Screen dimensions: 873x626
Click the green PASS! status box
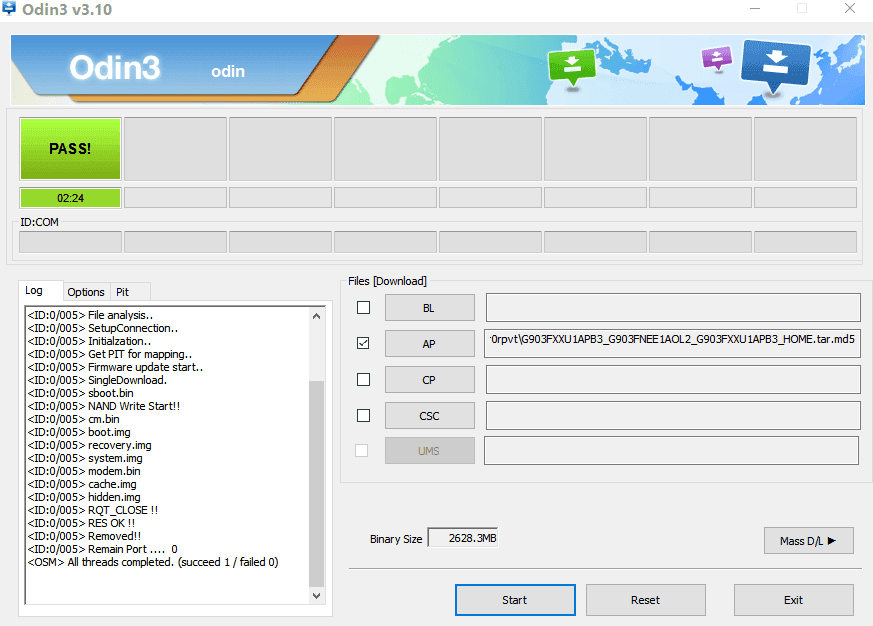[70, 149]
